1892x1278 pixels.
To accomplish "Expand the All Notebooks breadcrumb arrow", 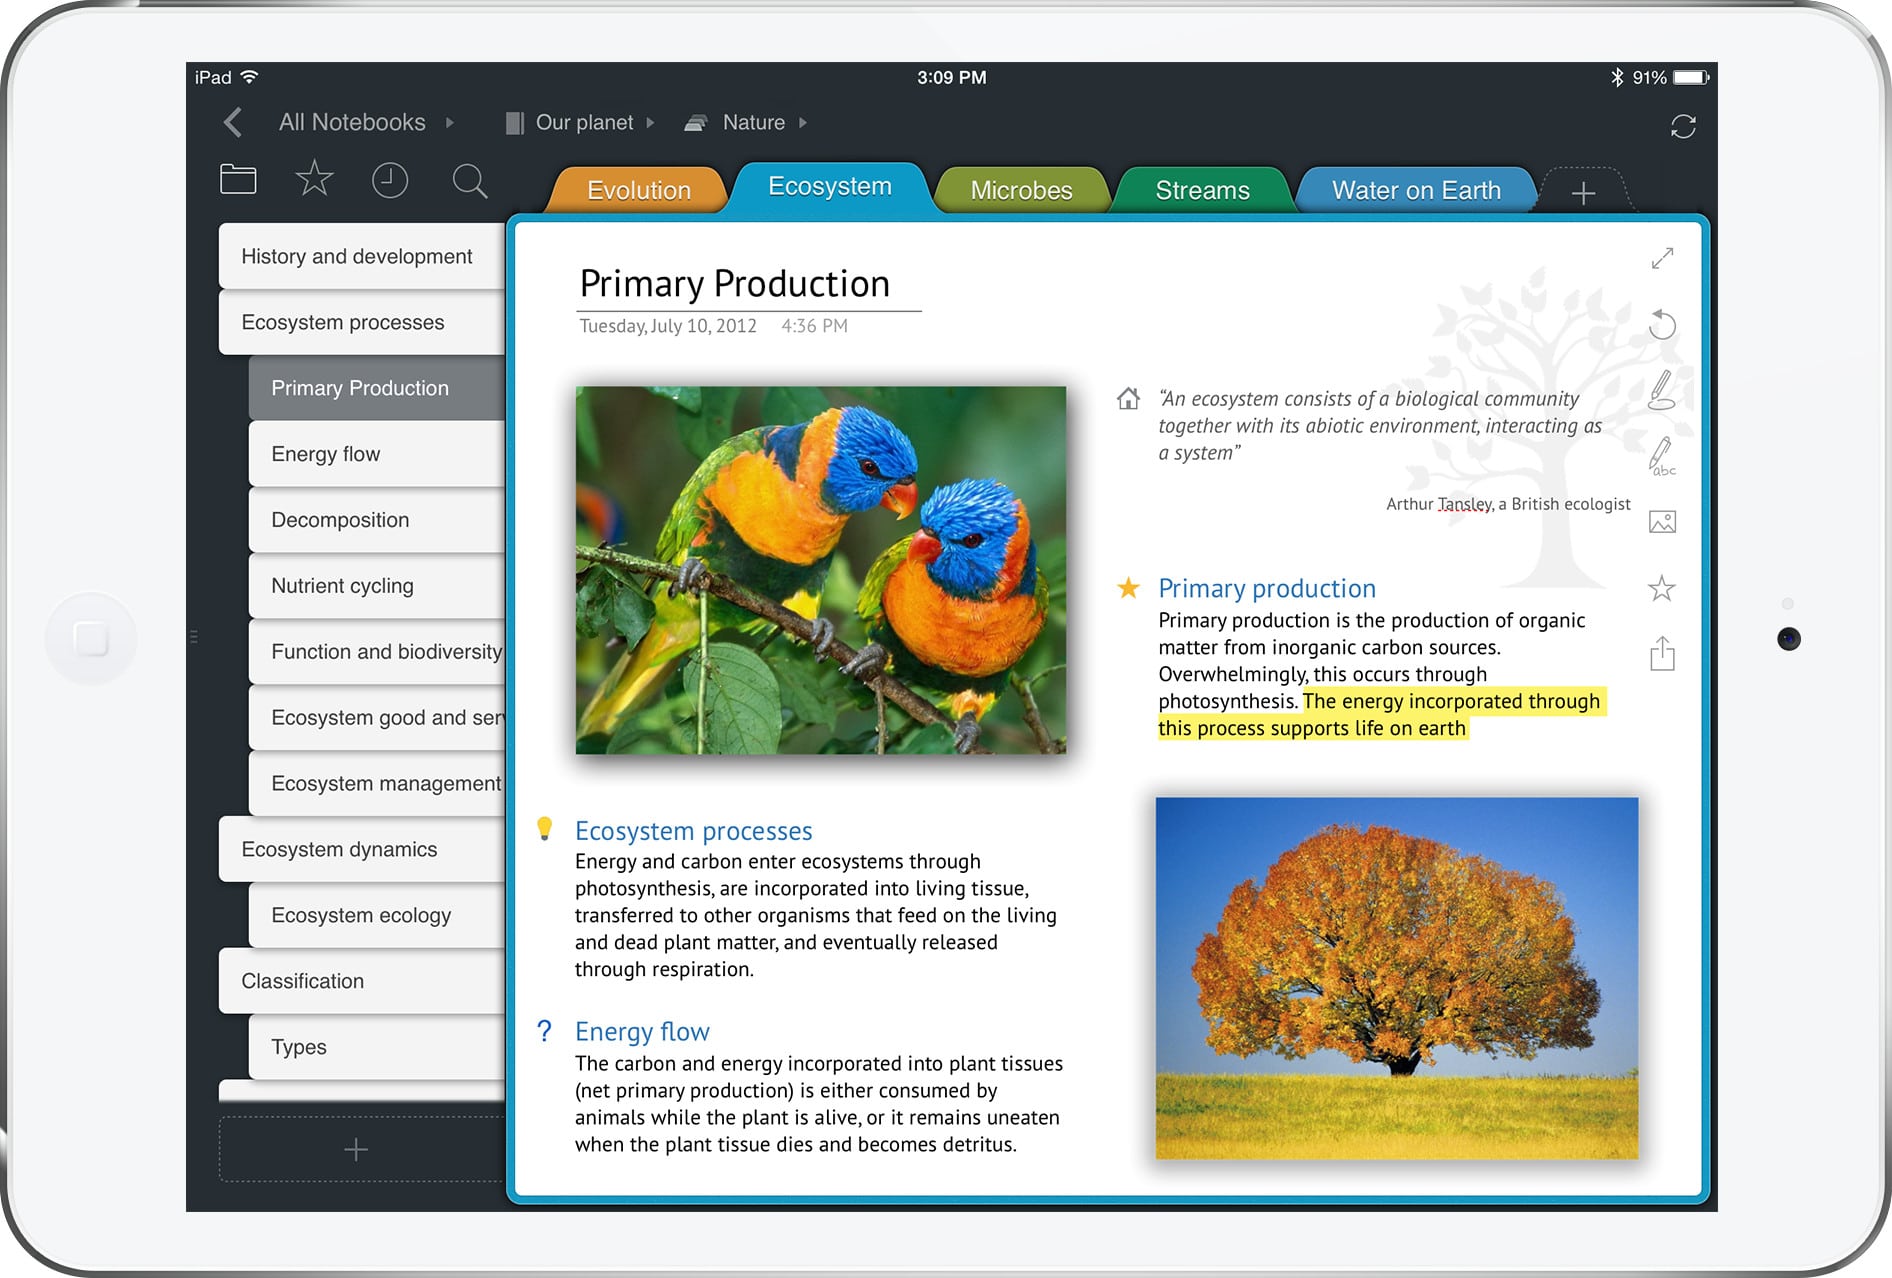I will (x=450, y=122).
